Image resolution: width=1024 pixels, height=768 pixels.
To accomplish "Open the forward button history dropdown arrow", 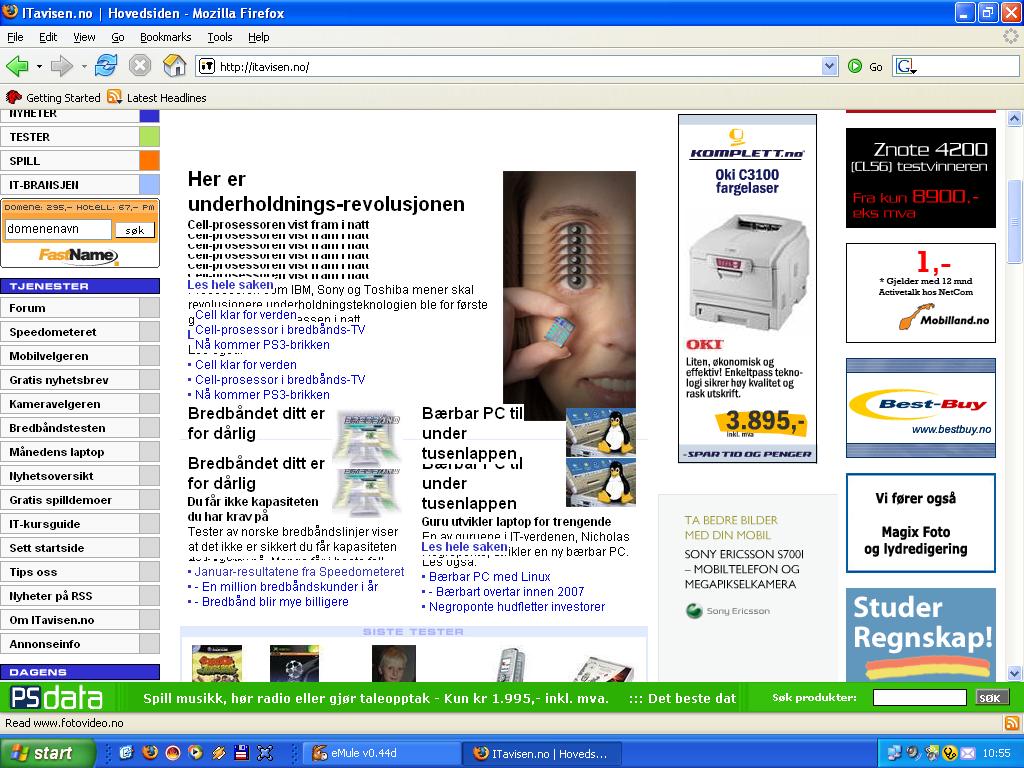I will click(x=84, y=67).
